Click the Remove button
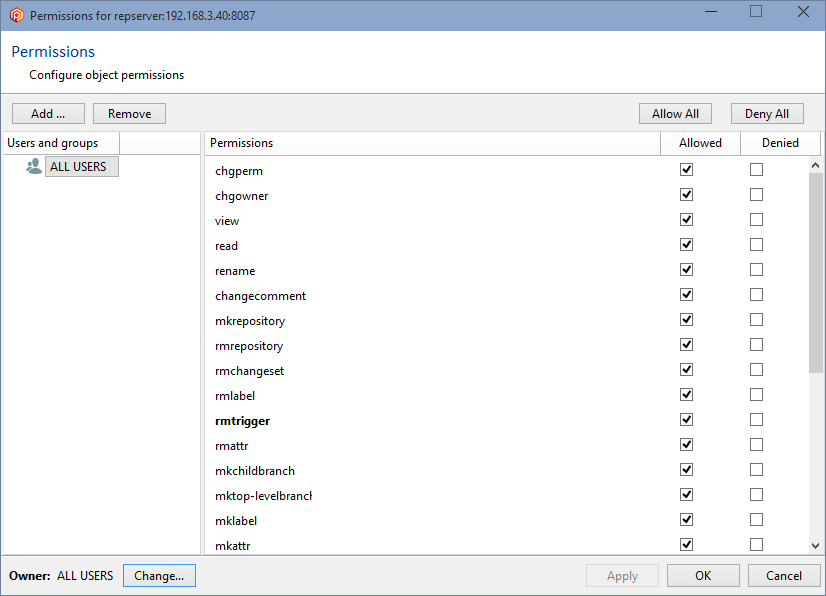Screen dimensions: 826x596 tap(130, 114)
